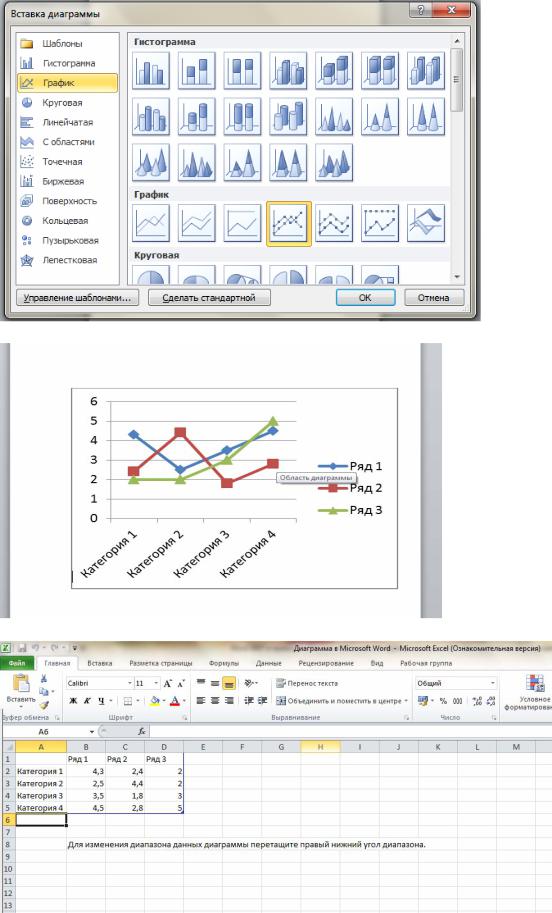This screenshot has height=913, width=552.
Task: Open the Файл tab in Excel
Action: coord(17,663)
